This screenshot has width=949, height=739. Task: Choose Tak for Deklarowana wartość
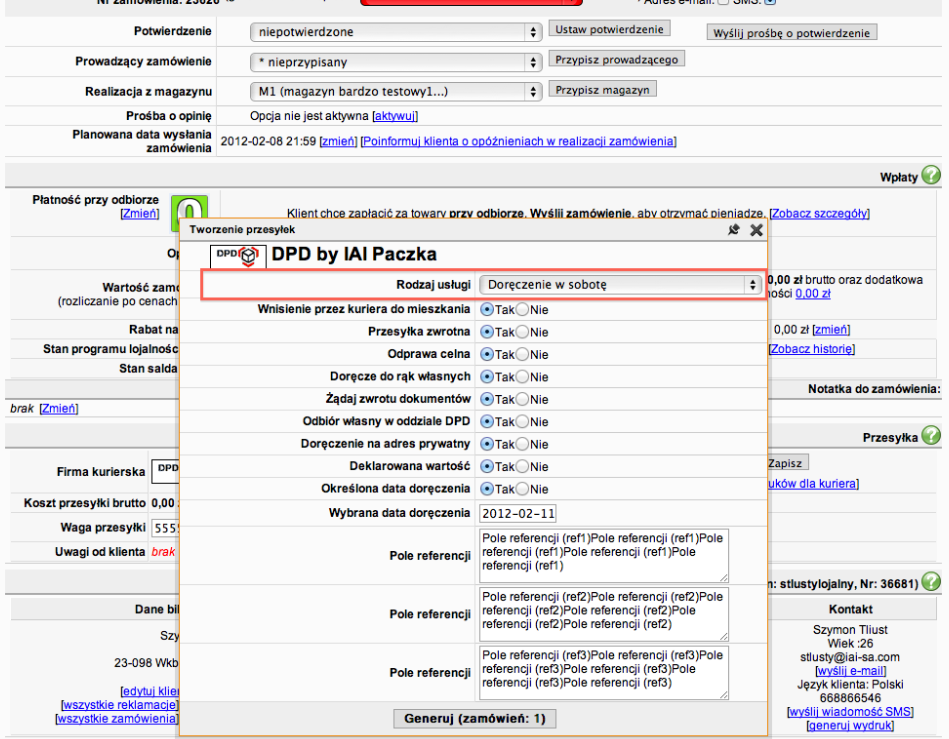[487, 466]
